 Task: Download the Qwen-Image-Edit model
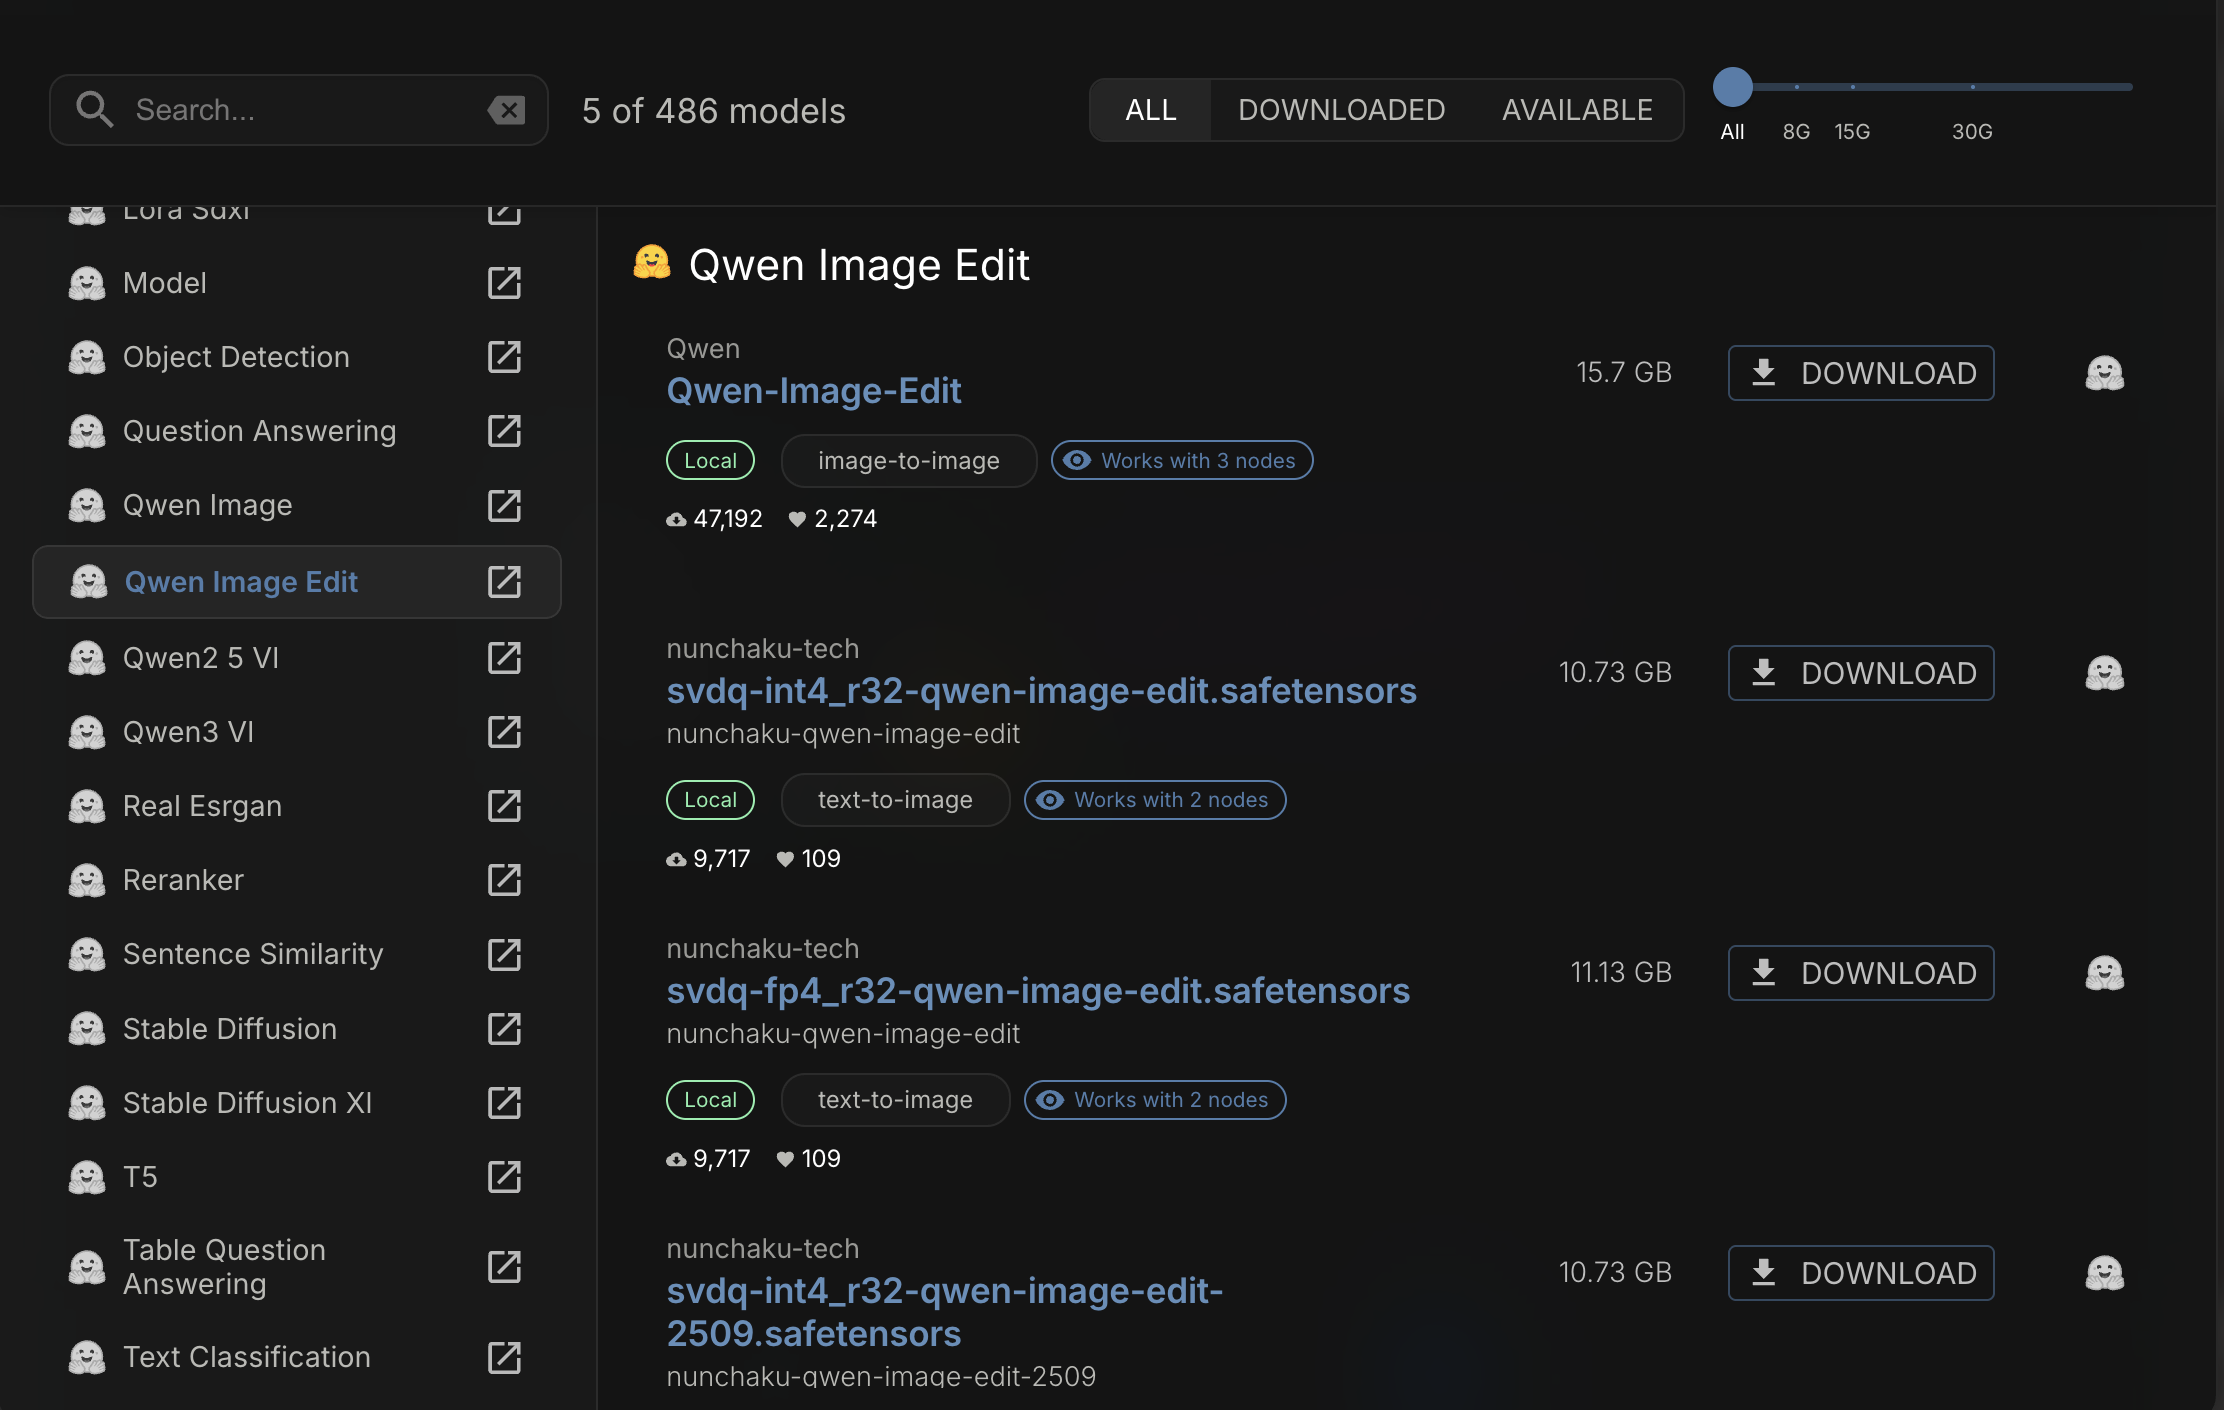click(x=1861, y=373)
